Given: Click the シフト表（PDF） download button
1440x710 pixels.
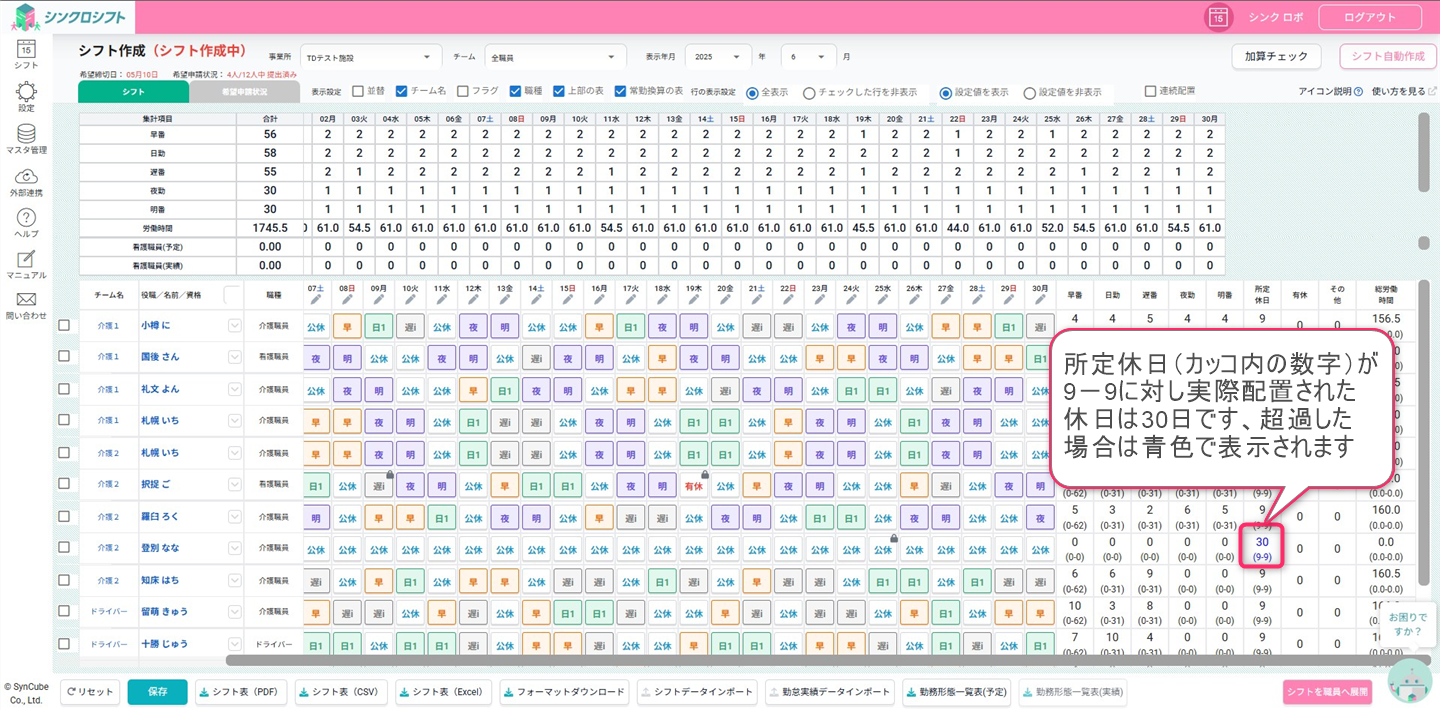Looking at the screenshot, I should pyautogui.click(x=241, y=692).
